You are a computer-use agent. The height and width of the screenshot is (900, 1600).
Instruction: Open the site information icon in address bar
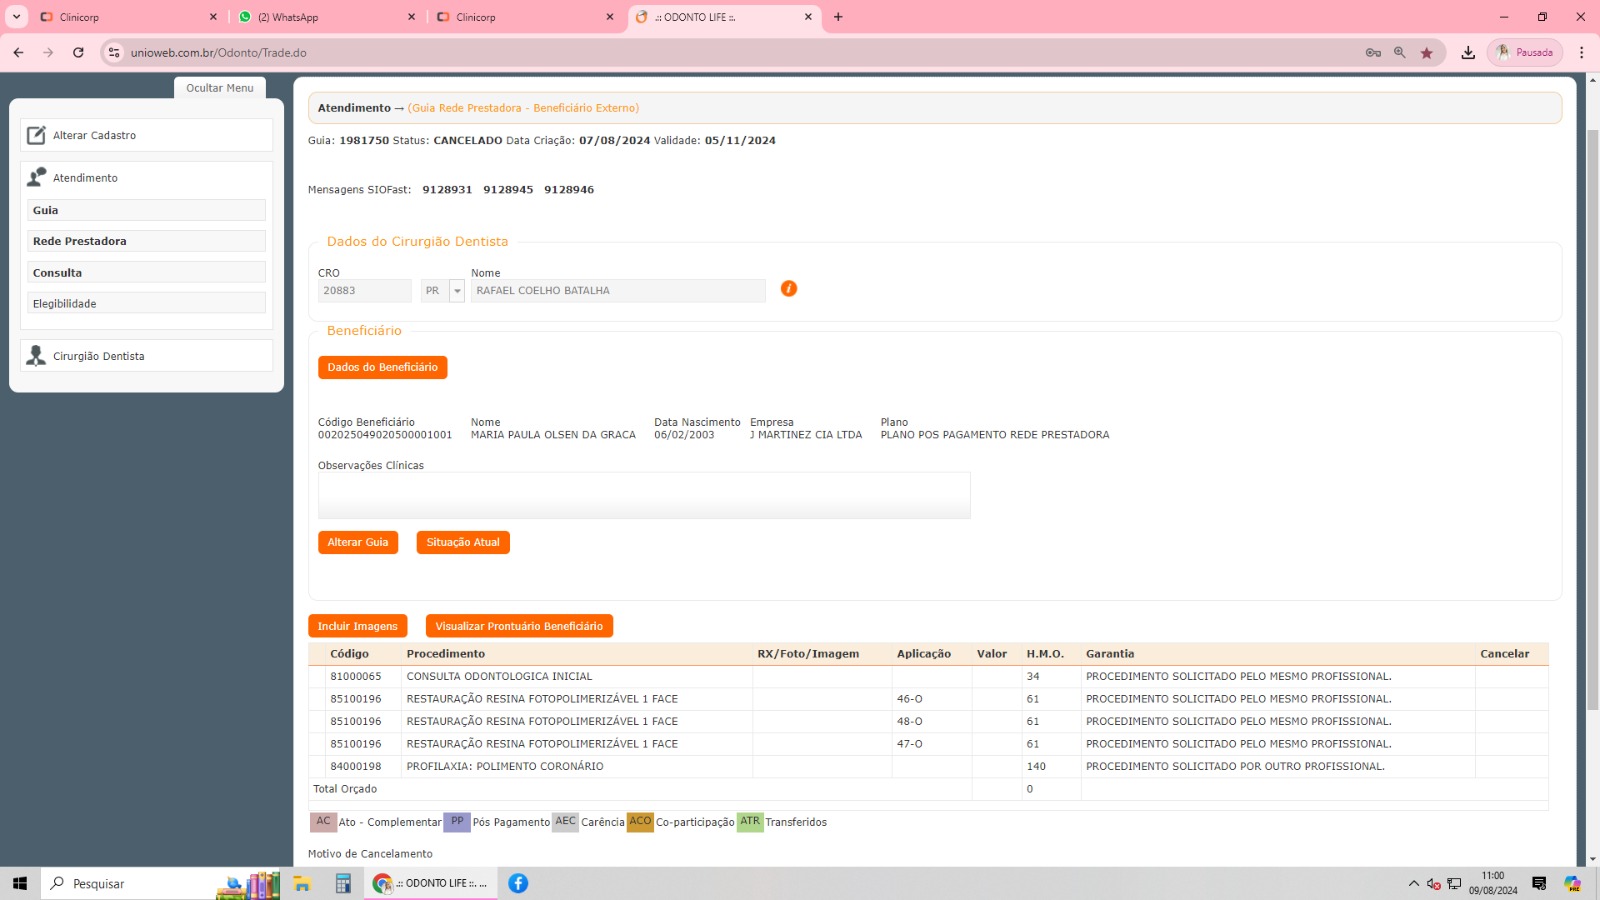114,53
